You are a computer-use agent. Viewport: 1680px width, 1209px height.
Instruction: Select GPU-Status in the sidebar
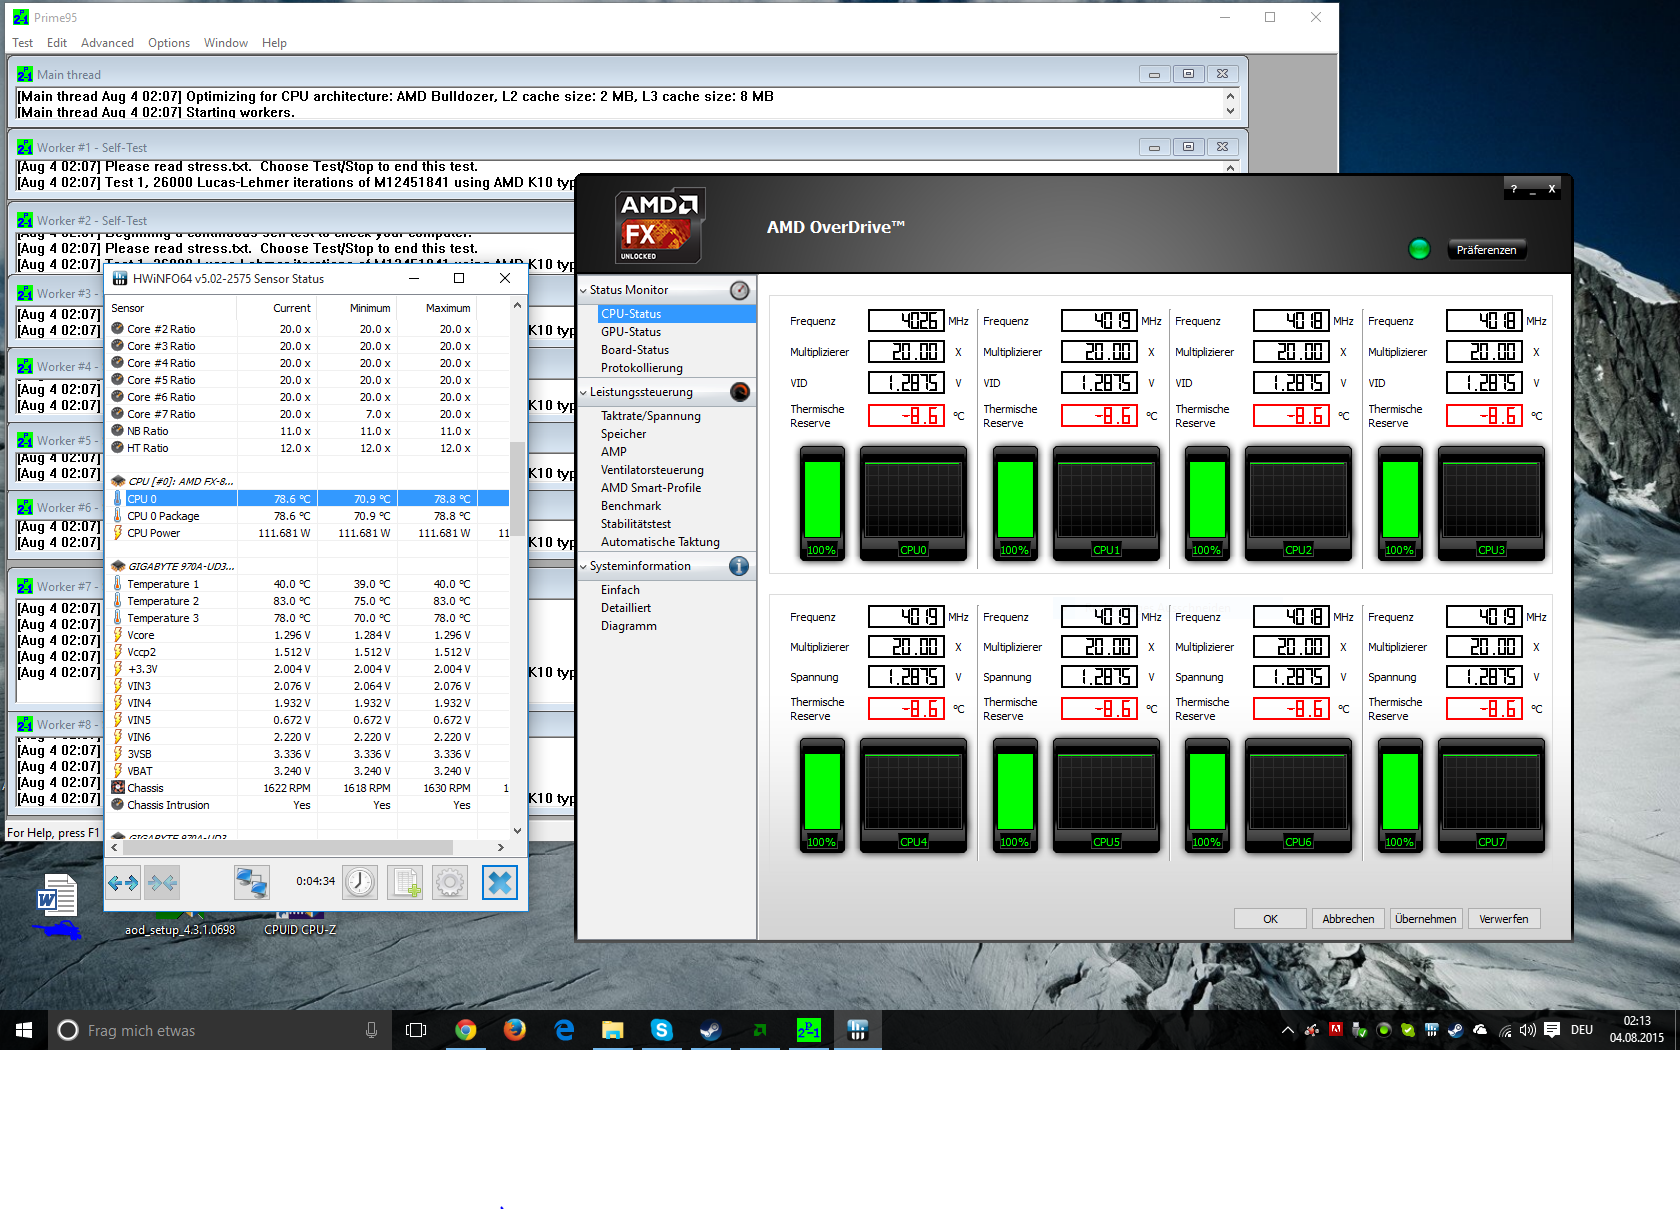click(x=631, y=332)
